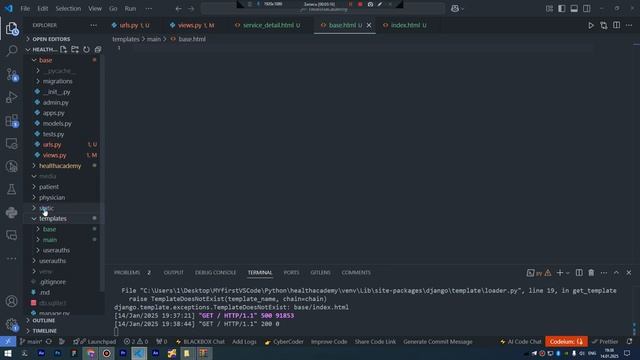Go back with the left arrow
The width and height of the screenshot is (640, 360).
click(178, 9)
